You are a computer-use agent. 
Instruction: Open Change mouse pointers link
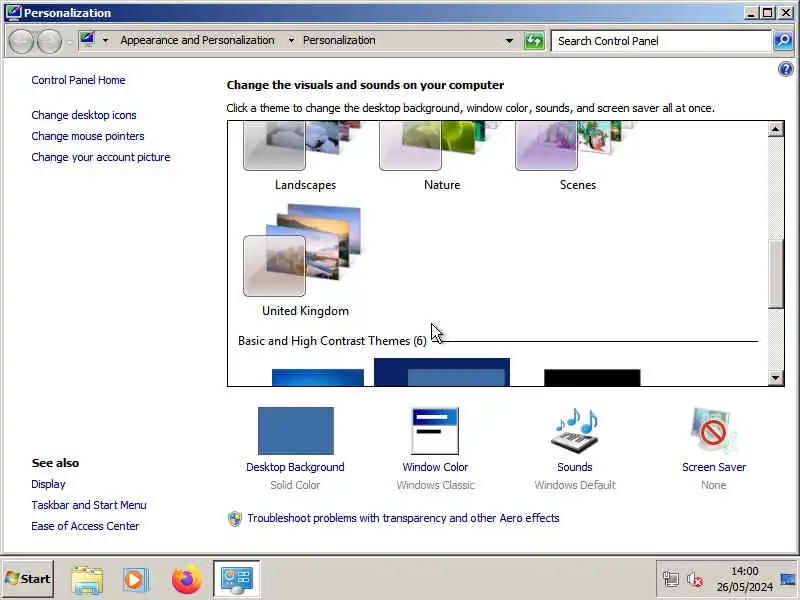pos(88,136)
